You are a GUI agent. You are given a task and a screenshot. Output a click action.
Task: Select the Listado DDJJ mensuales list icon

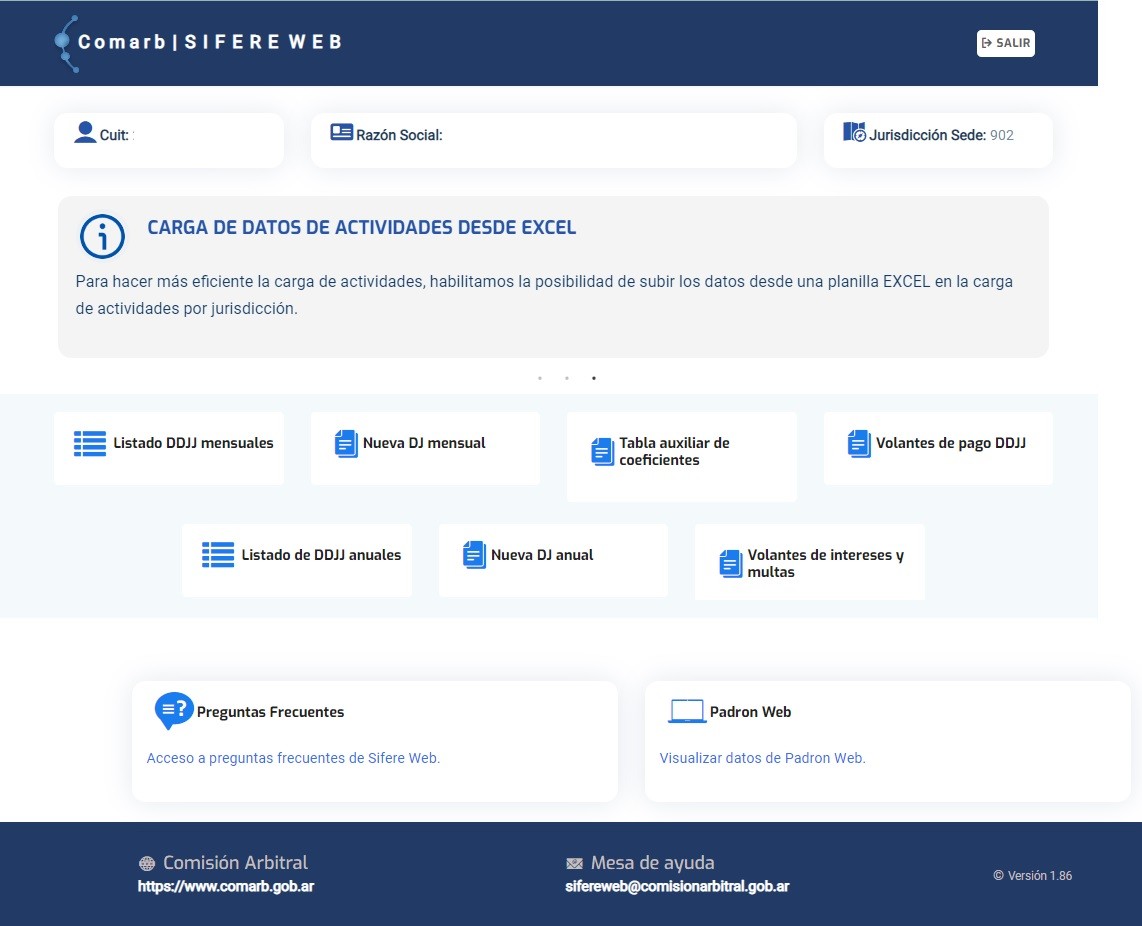coord(89,443)
